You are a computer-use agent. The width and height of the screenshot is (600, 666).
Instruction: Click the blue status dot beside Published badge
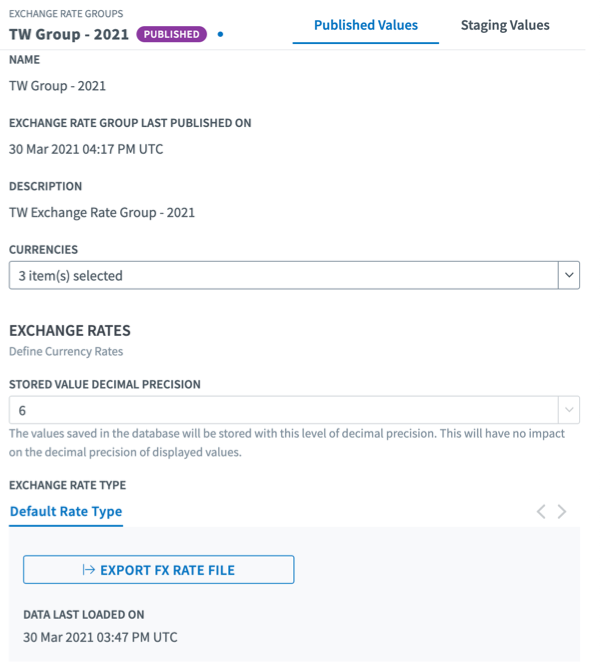pos(220,34)
